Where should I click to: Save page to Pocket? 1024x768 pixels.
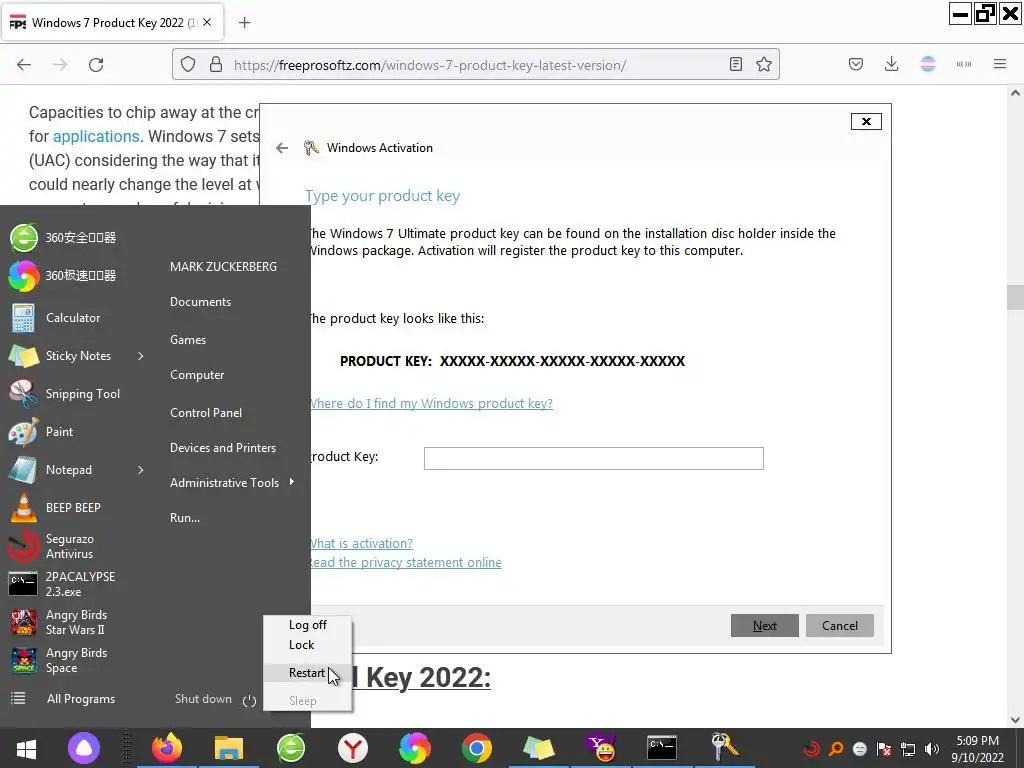(x=856, y=64)
